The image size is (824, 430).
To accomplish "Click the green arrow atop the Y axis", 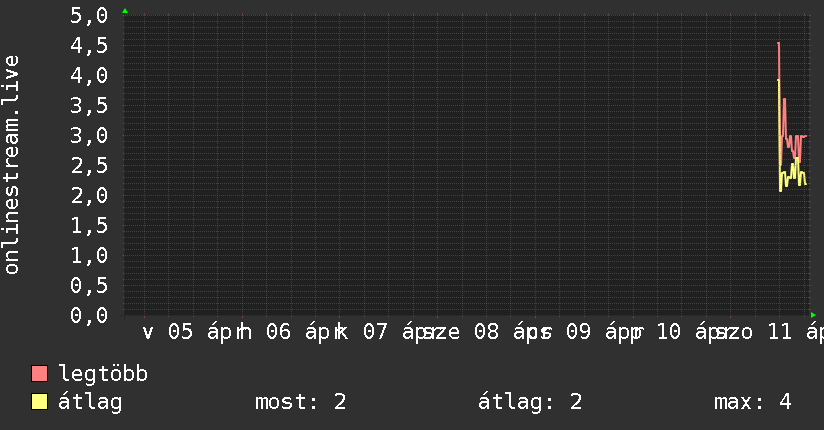I will [125, 11].
